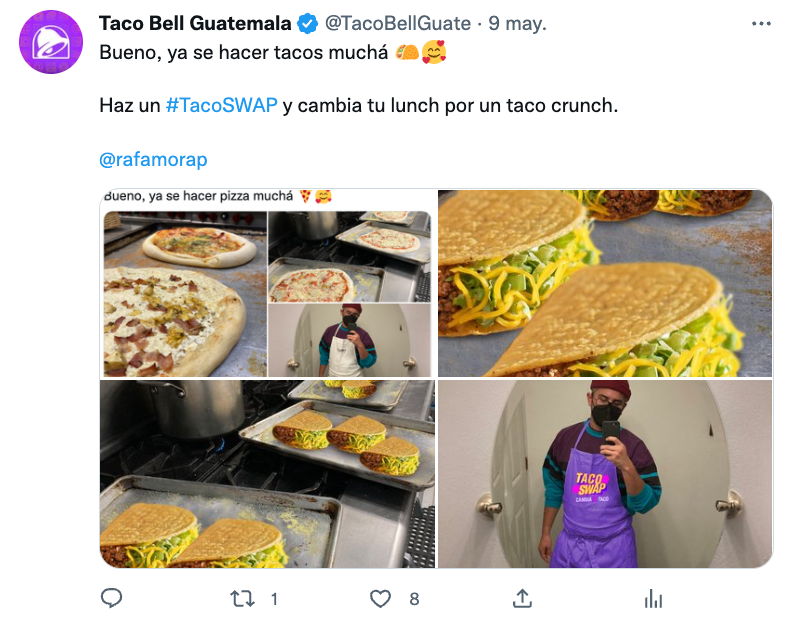Open the tacos on baking trays photo

(267, 474)
